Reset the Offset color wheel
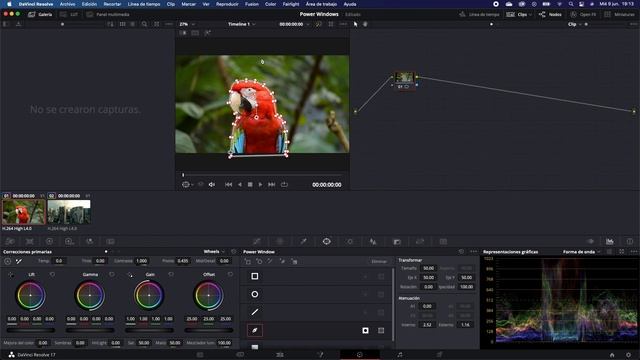640x360 pixels. [x=230, y=275]
